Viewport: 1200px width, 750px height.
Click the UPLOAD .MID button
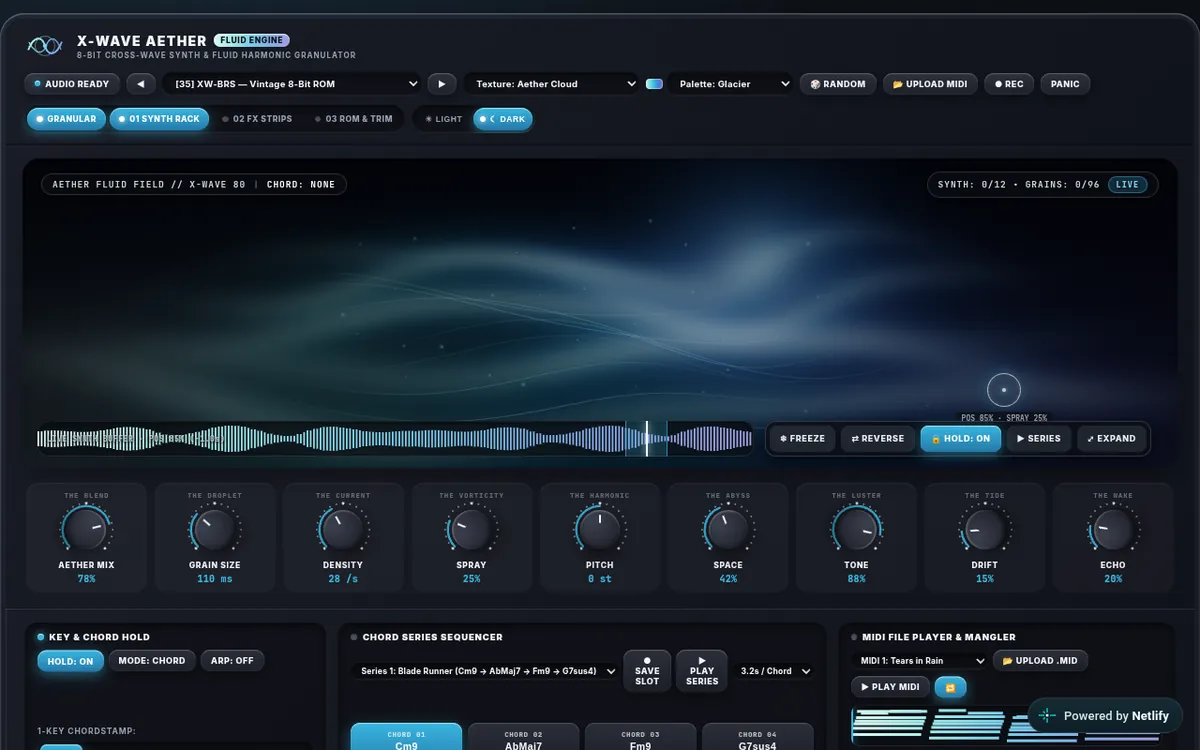coord(1041,661)
